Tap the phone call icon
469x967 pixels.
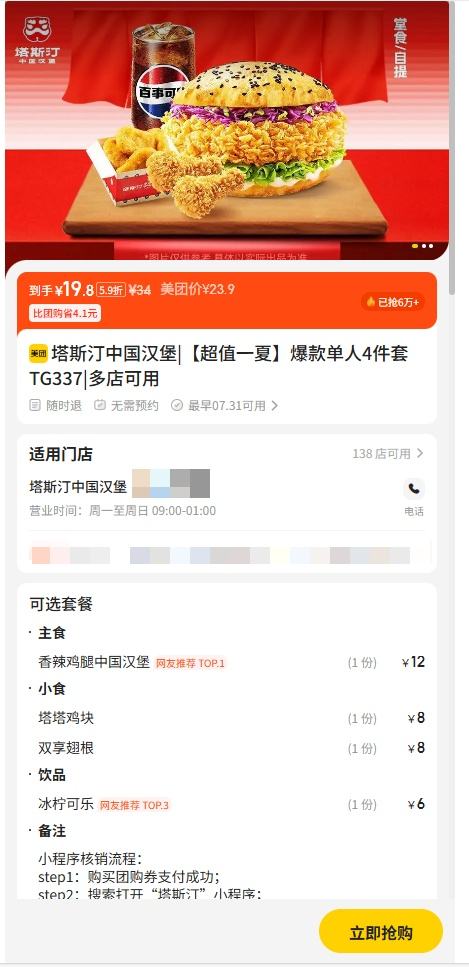pyautogui.click(x=414, y=489)
